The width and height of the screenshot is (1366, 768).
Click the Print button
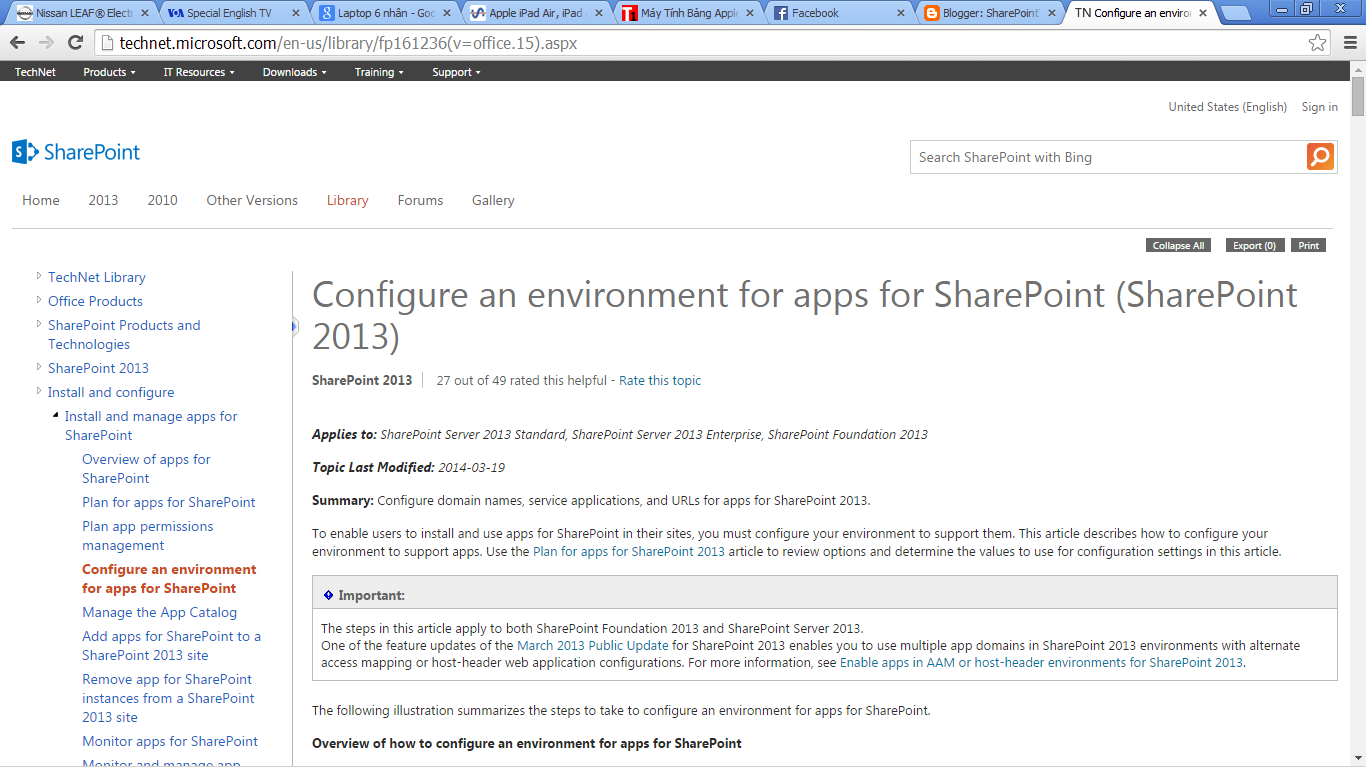point(1309,245)
